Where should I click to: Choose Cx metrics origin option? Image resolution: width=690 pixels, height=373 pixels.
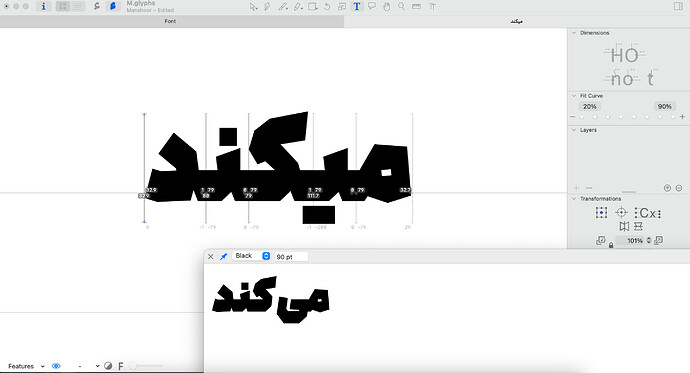click(647, 213)
